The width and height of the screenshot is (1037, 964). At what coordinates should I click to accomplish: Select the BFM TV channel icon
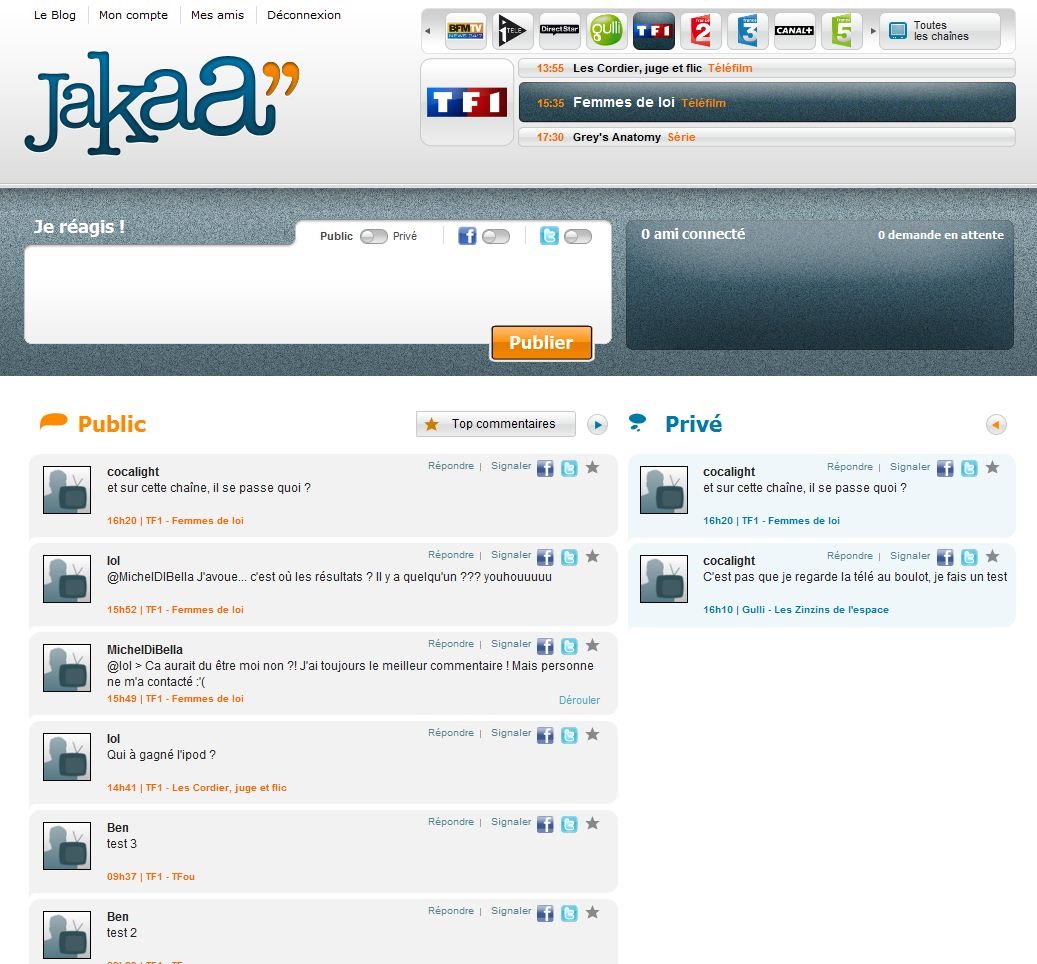coord(466,31)
